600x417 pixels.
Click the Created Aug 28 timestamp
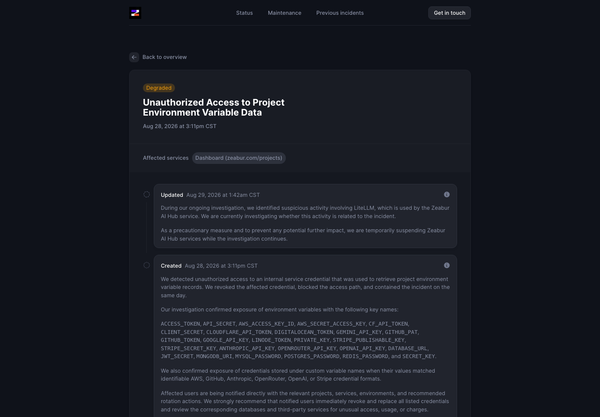click(221, 266)
